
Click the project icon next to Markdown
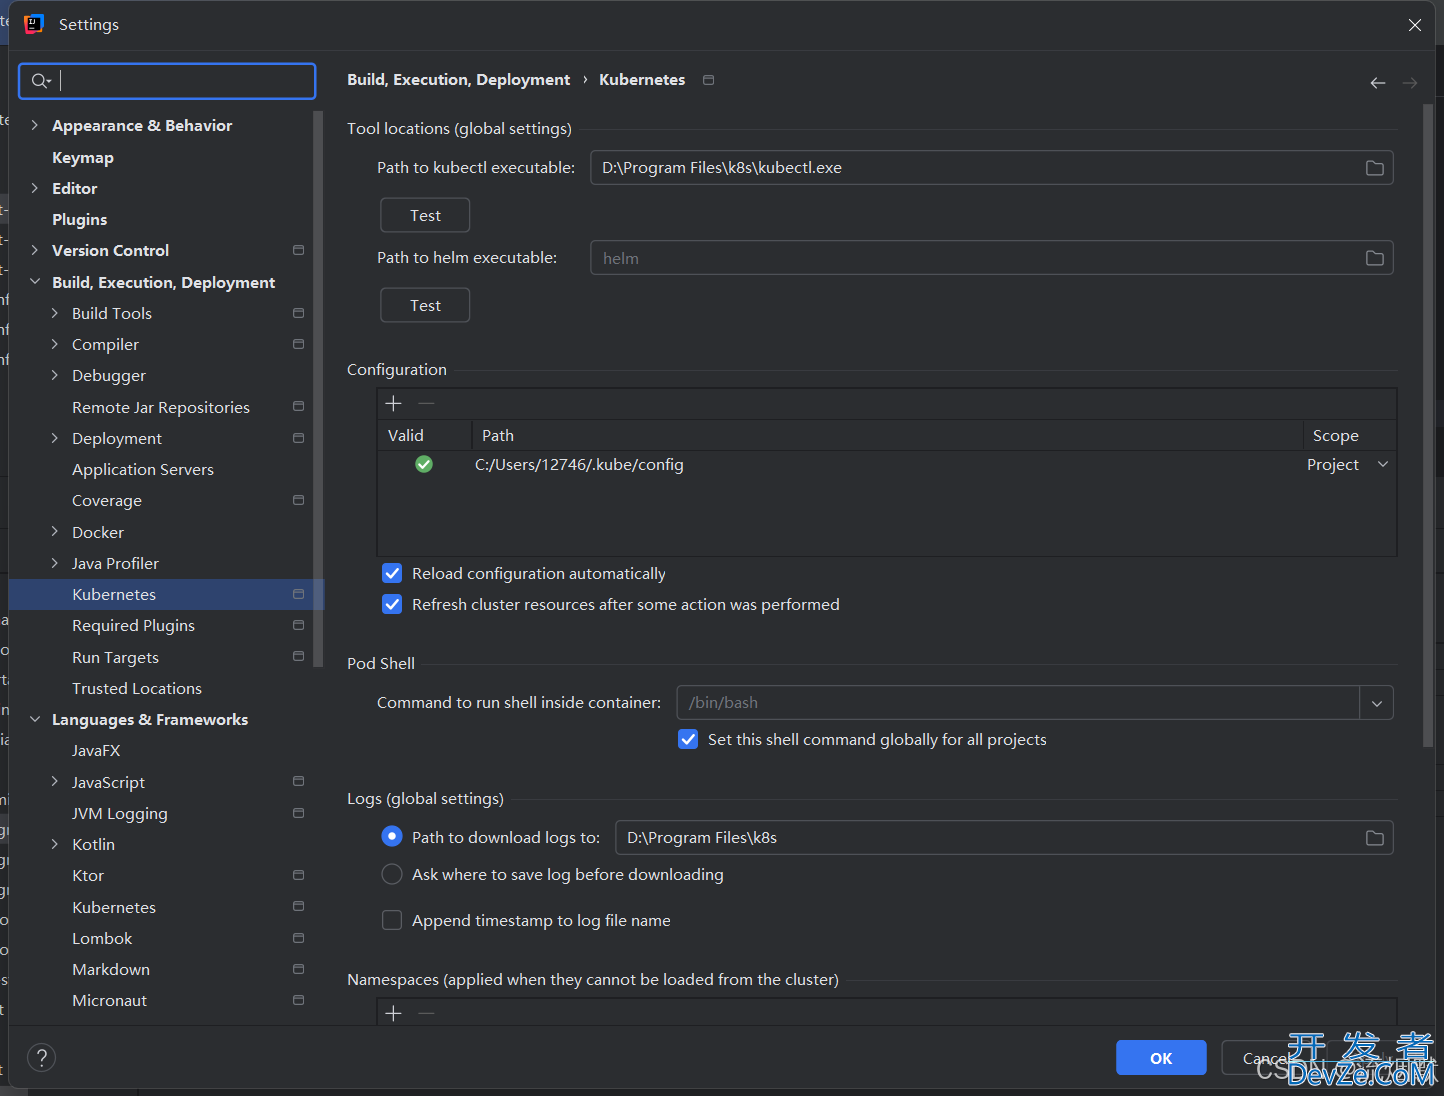coord(298,969)
